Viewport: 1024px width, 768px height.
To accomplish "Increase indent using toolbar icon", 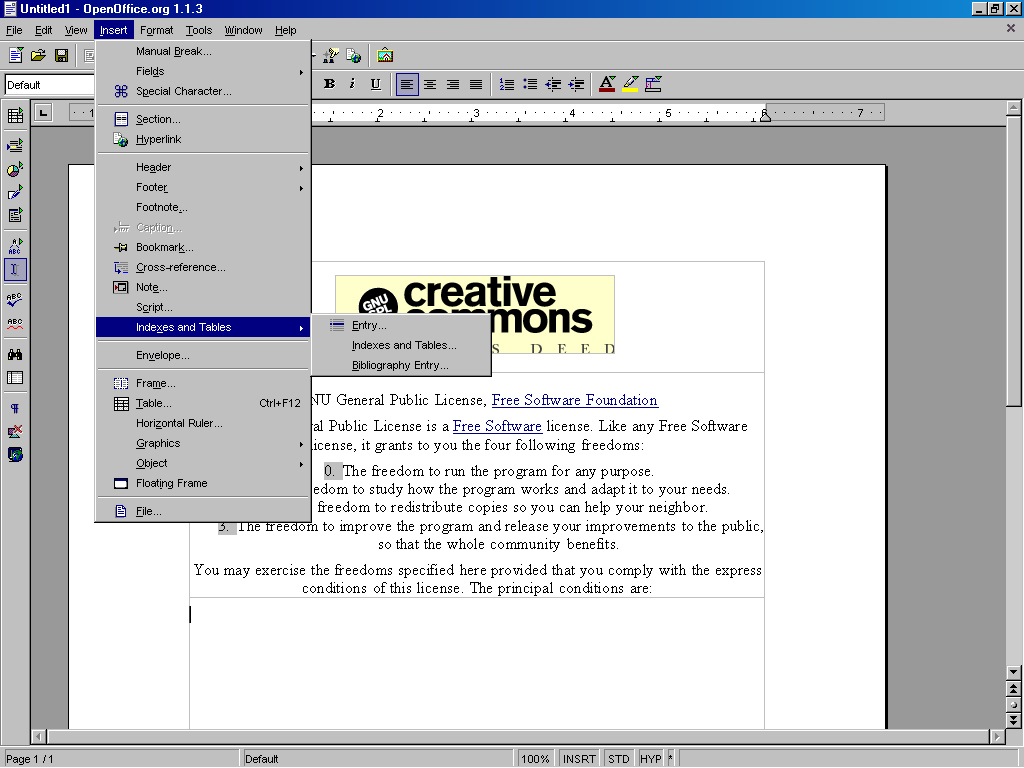I will click(576, 85).
